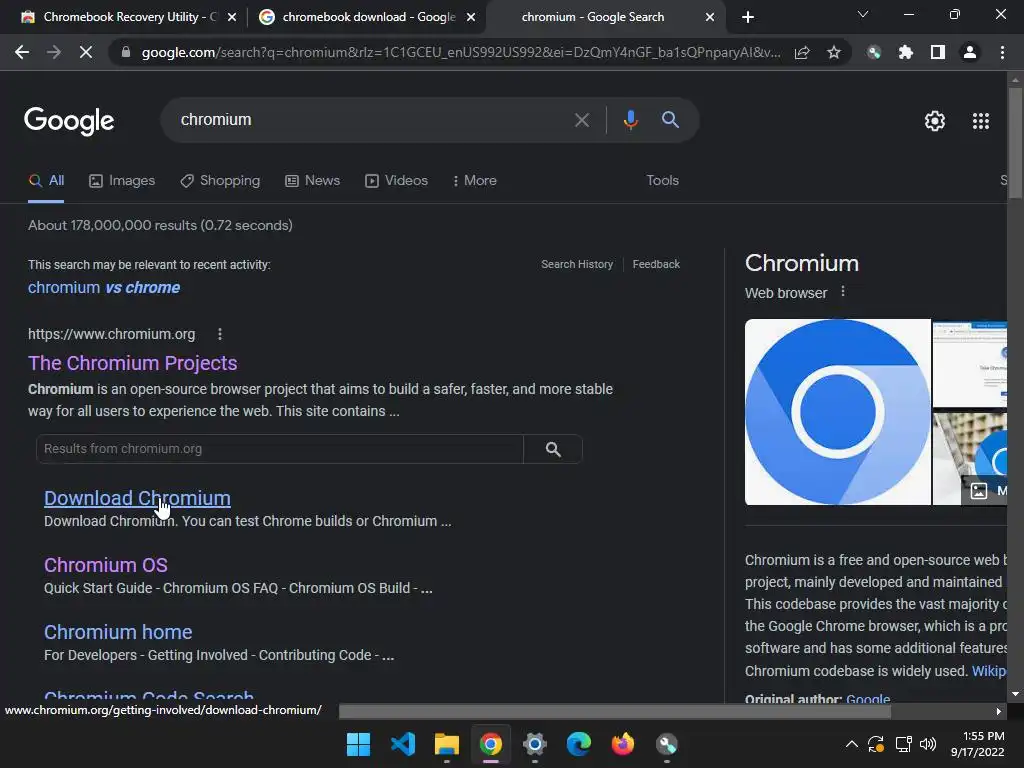Open the volume control in tray

coord(927,744)
